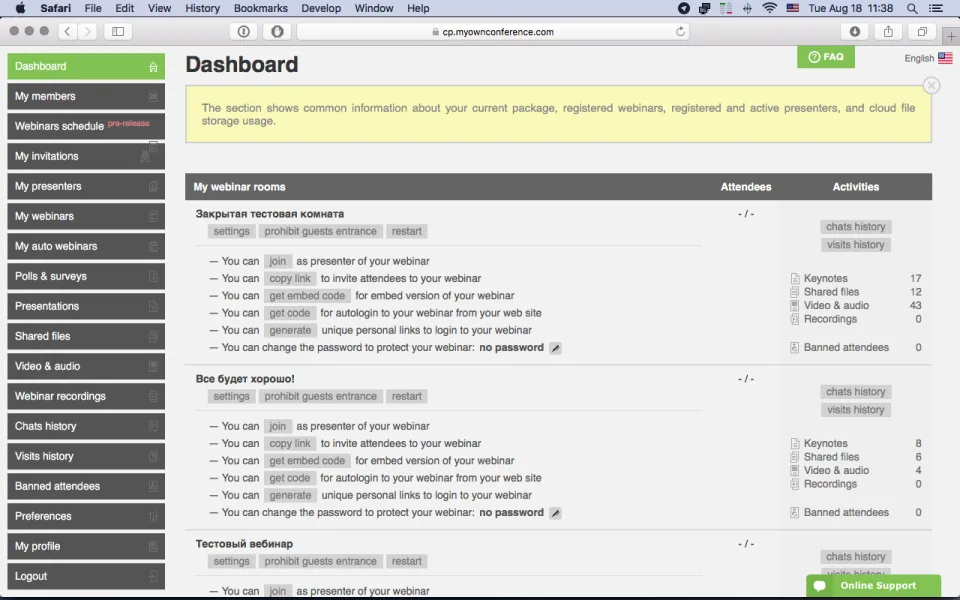Image resolution: width=960 pixels, height=600 pixels.
Task: Open Banned attendees in sidebar
Action: [86, 486]
